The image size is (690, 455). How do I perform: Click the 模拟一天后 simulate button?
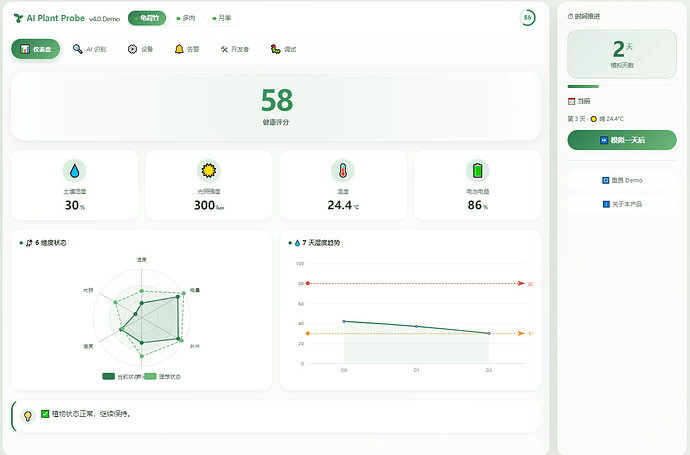tap(622, 140)
